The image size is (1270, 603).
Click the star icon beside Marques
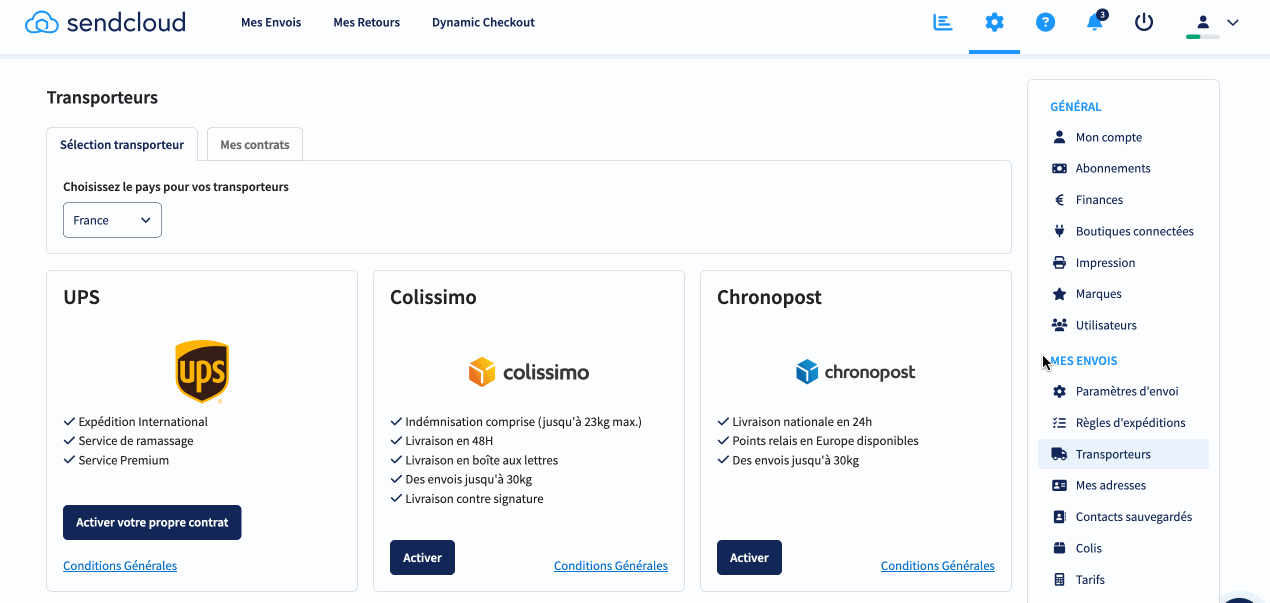click(1060, 294)
